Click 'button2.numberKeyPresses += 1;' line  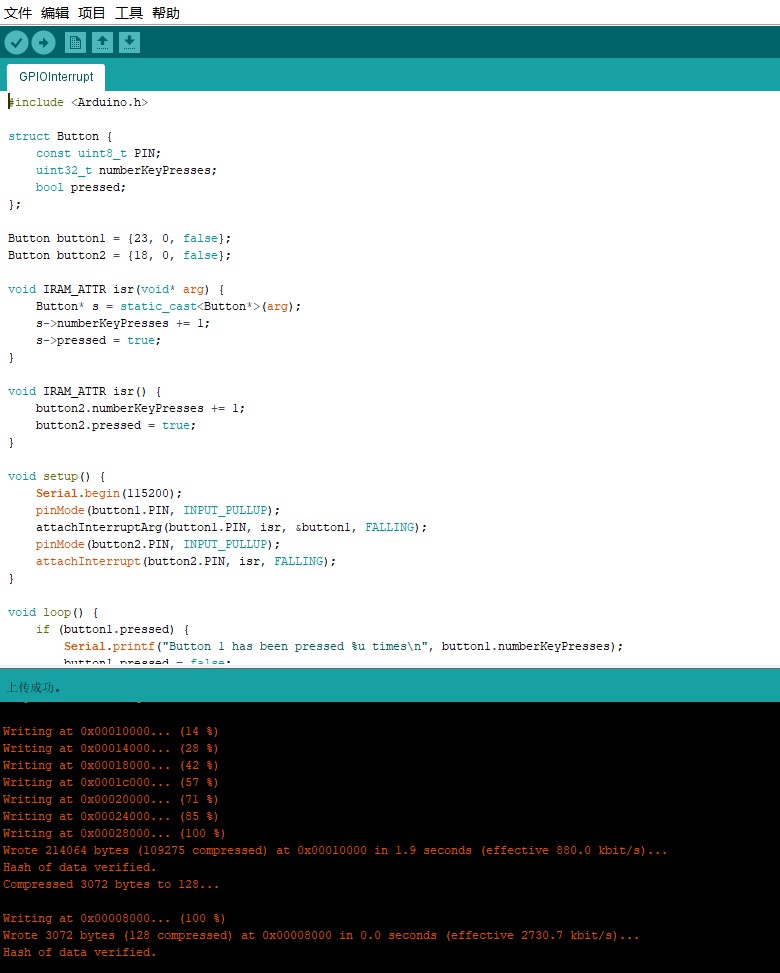(x=140, y=408)
